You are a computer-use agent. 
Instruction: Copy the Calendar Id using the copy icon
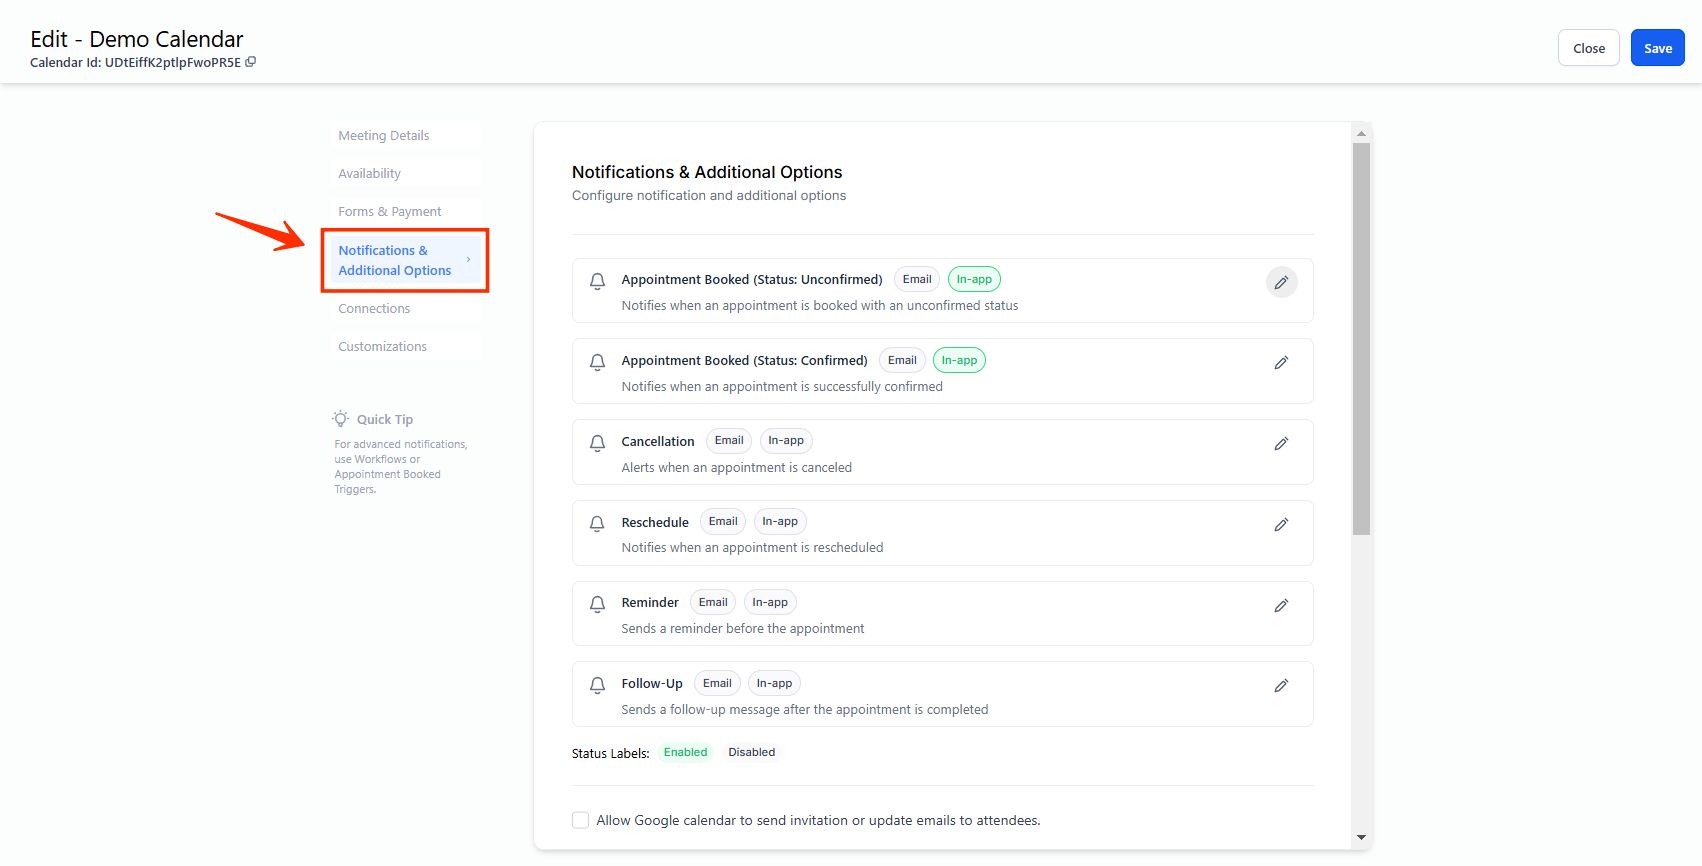click(251, 62)
